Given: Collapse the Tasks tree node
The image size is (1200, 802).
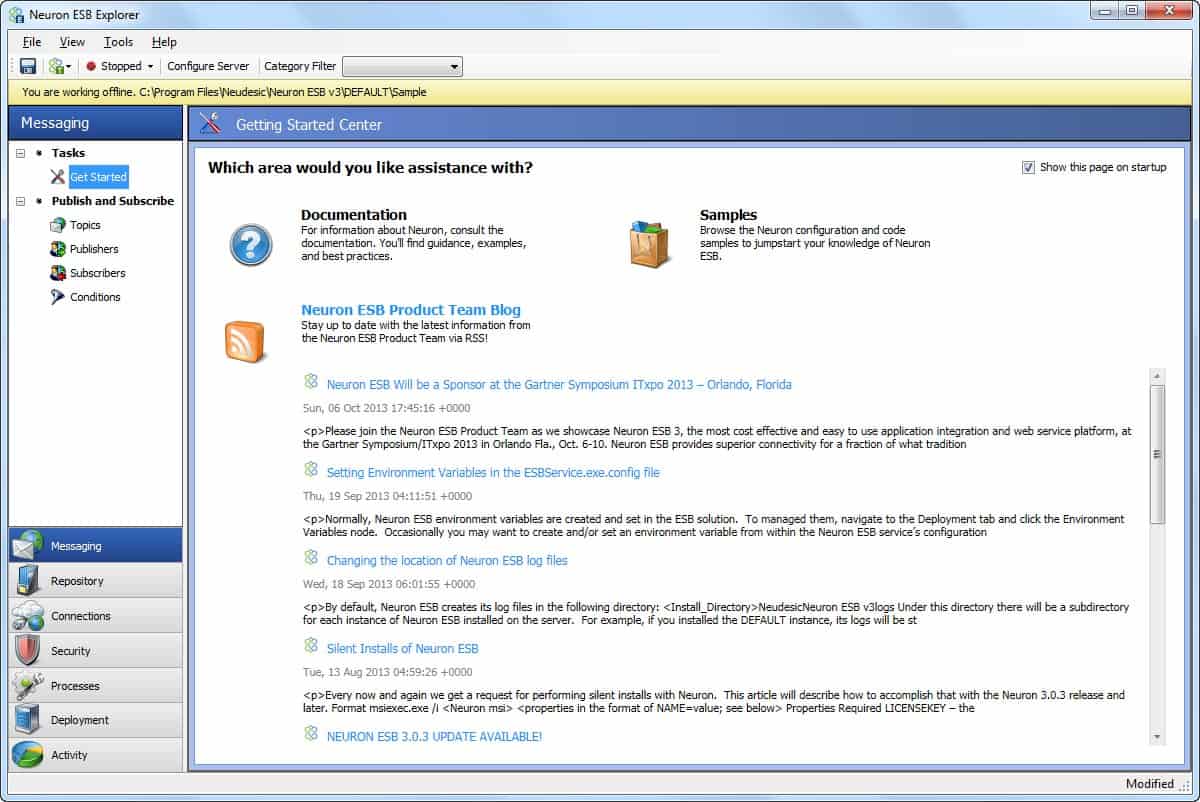Looking at the screenshot, I should coord(20,153).
